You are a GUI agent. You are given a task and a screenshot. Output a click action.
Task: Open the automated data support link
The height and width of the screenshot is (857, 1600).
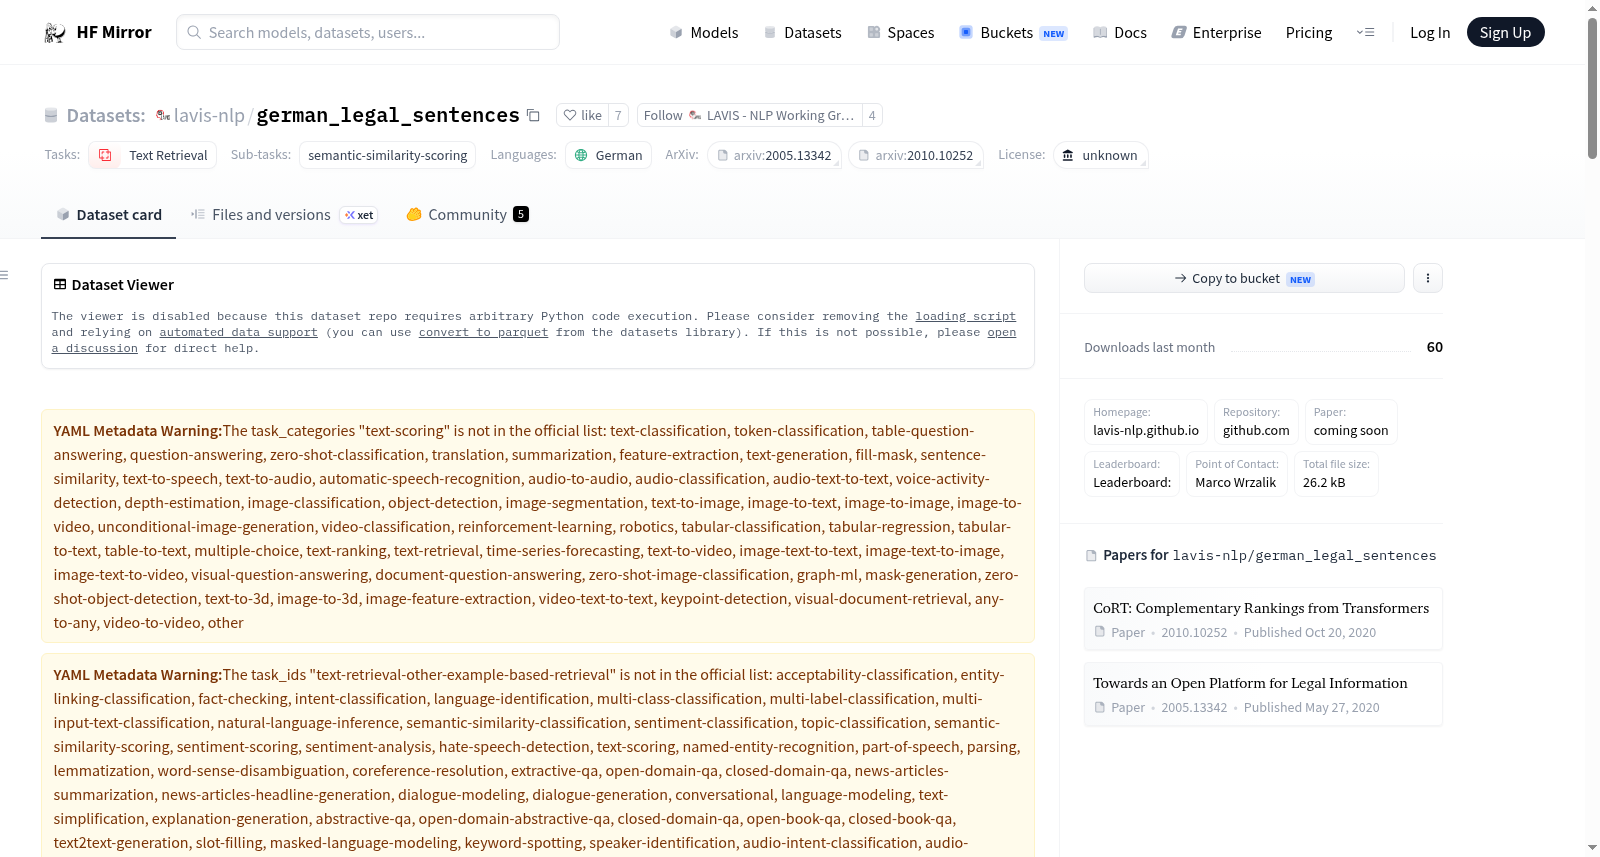[x=238, y=332]
